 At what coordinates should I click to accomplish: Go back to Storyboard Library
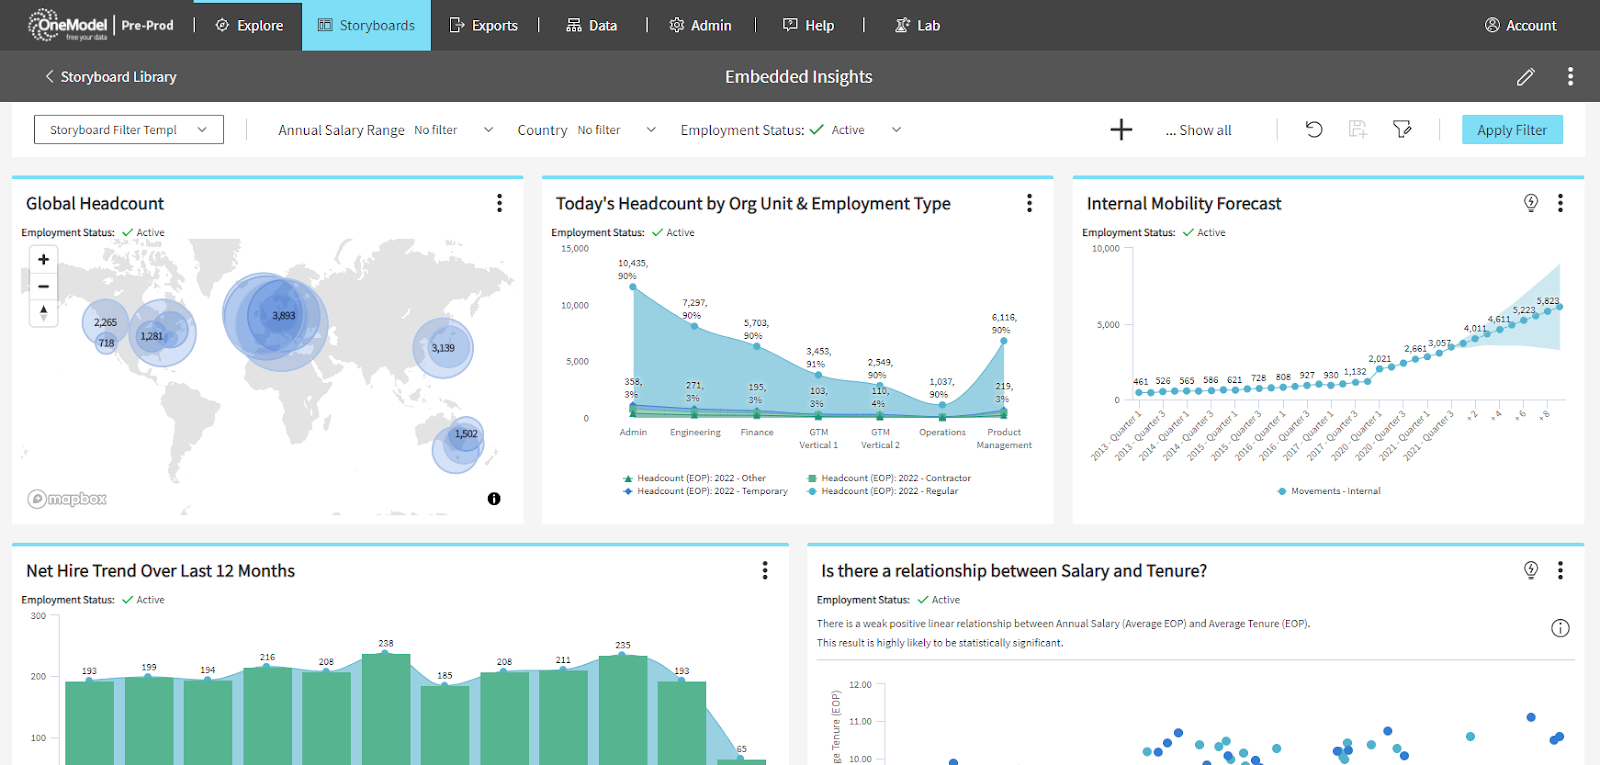coord(110,77)
